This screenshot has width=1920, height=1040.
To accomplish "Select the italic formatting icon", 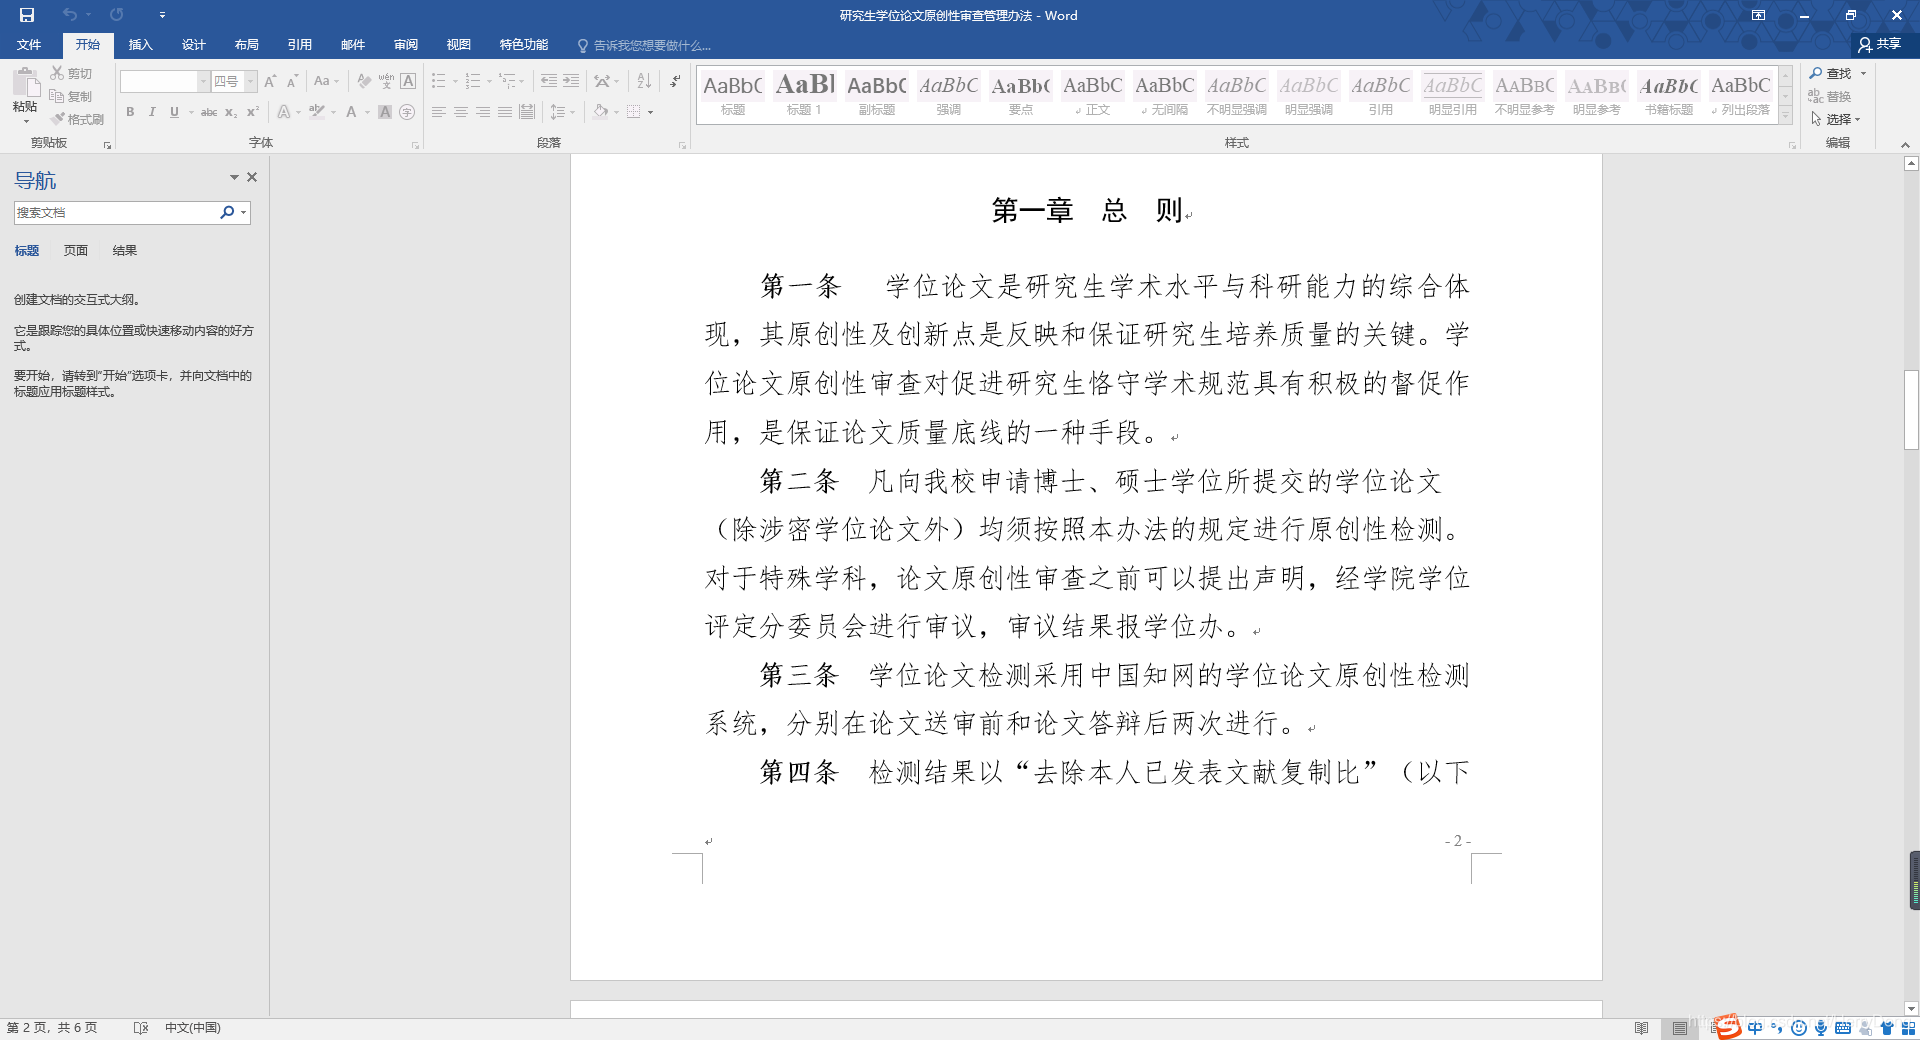I will (x=151, y=112).
